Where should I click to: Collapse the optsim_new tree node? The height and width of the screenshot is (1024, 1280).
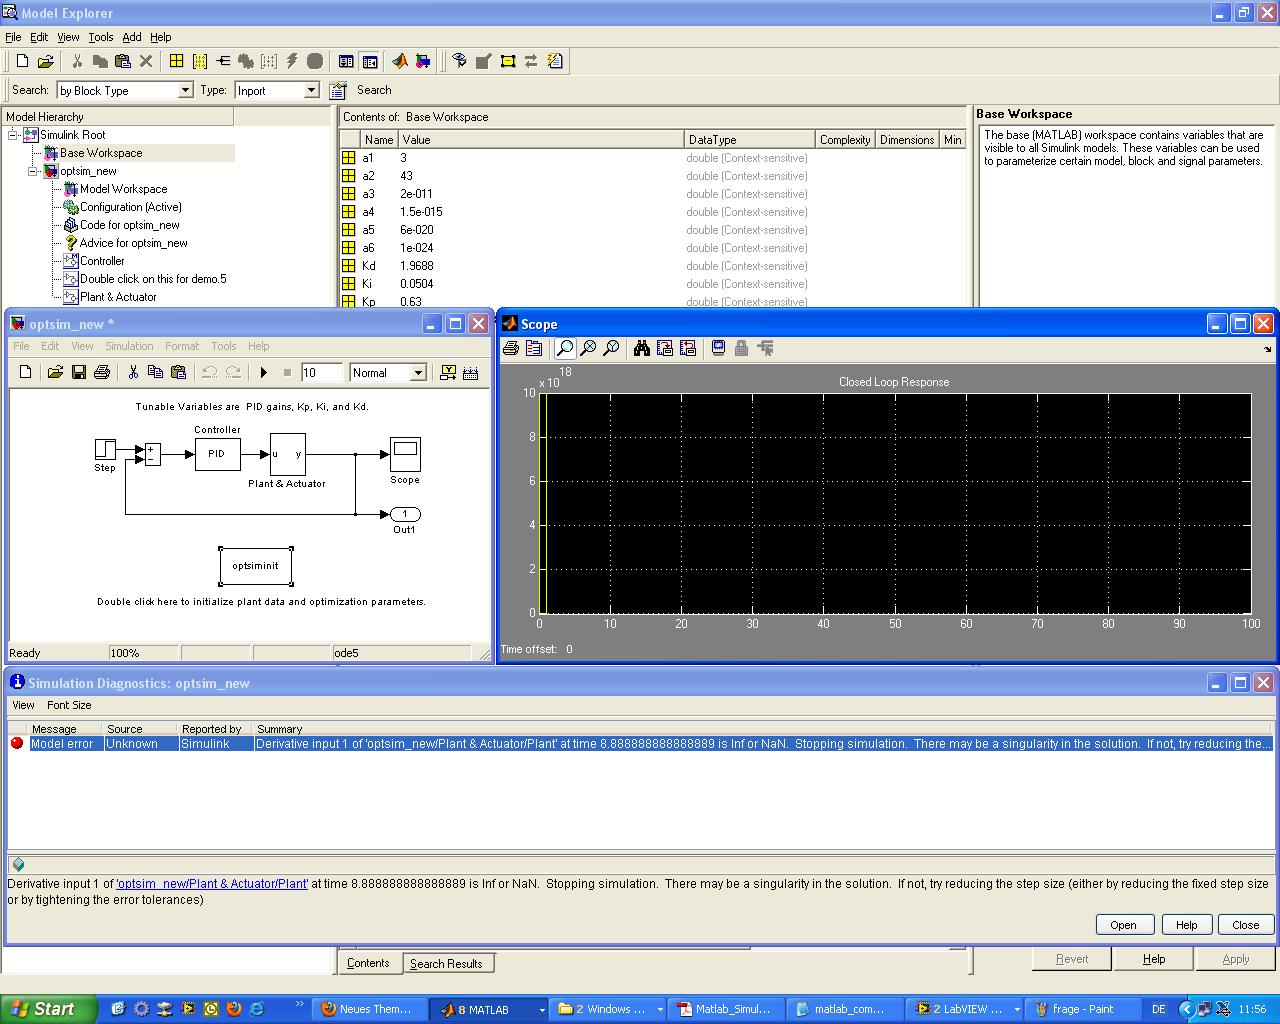click(x=33, y=171)
